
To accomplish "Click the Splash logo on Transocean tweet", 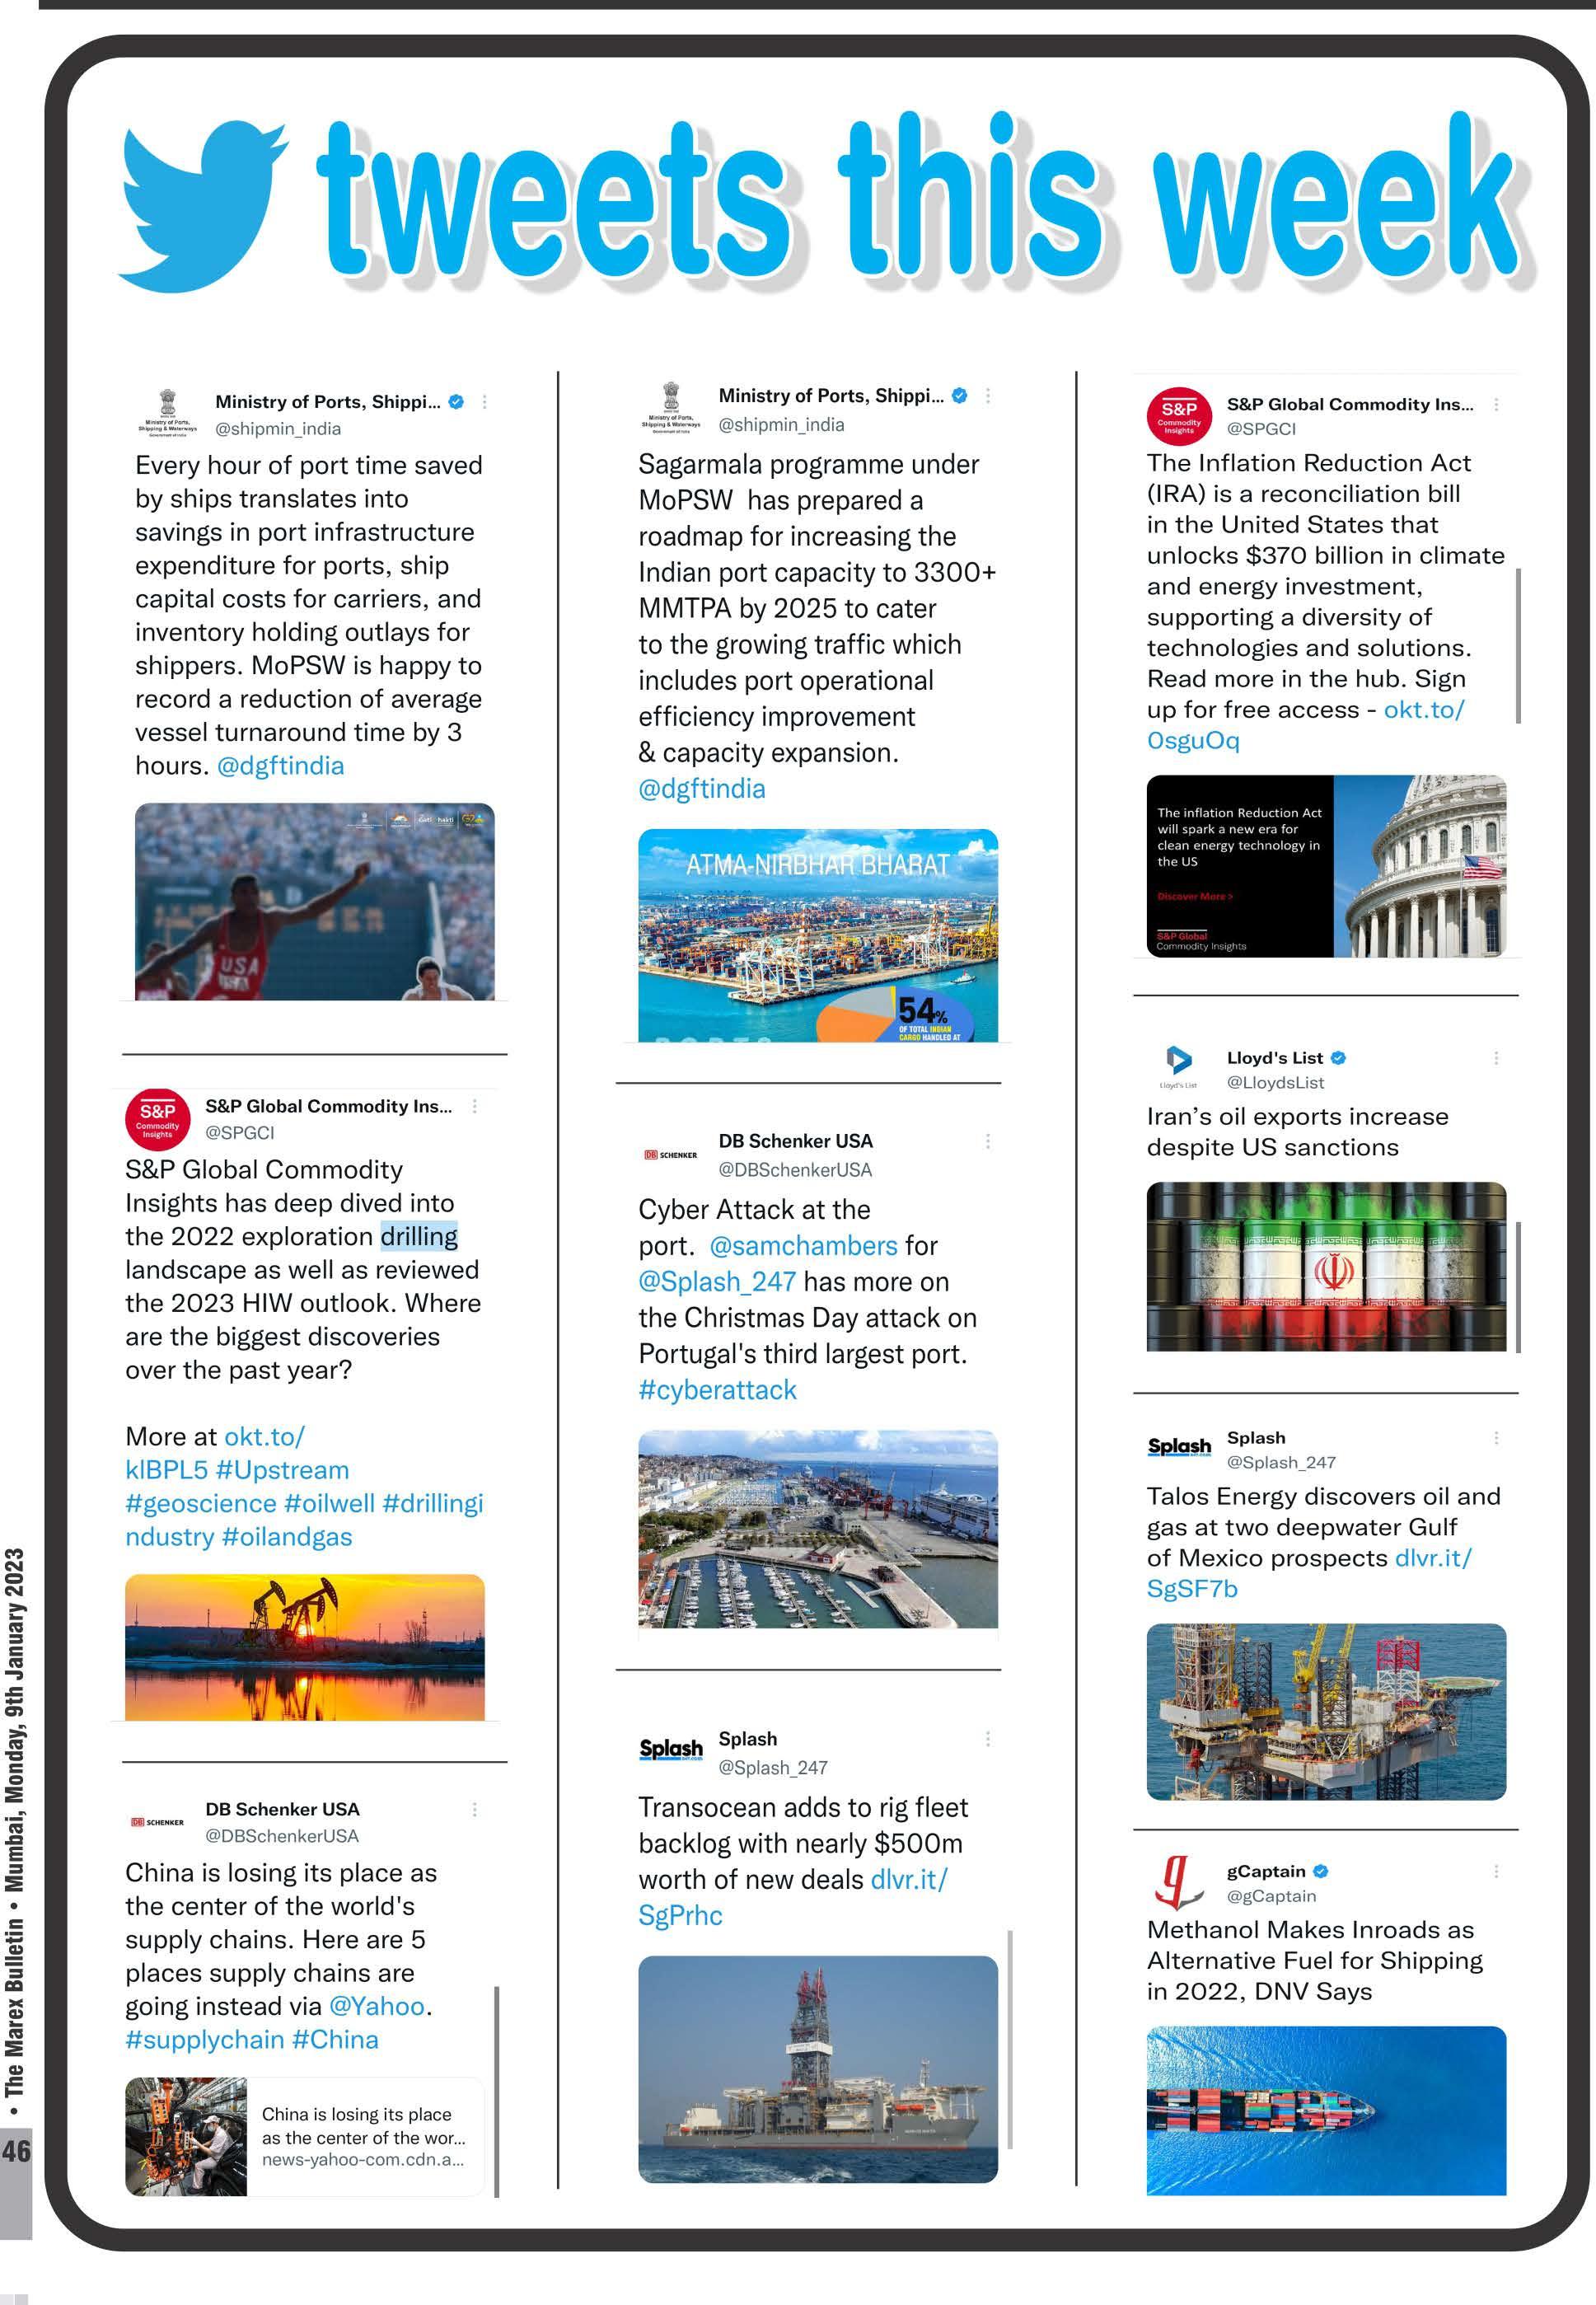I will (x=671, y=1749).
